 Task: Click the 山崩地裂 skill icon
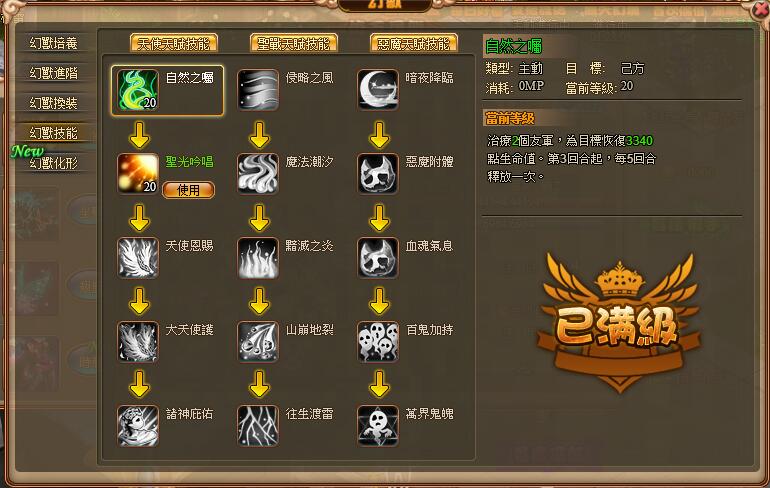pyautogui.click(x=258, y=342)
